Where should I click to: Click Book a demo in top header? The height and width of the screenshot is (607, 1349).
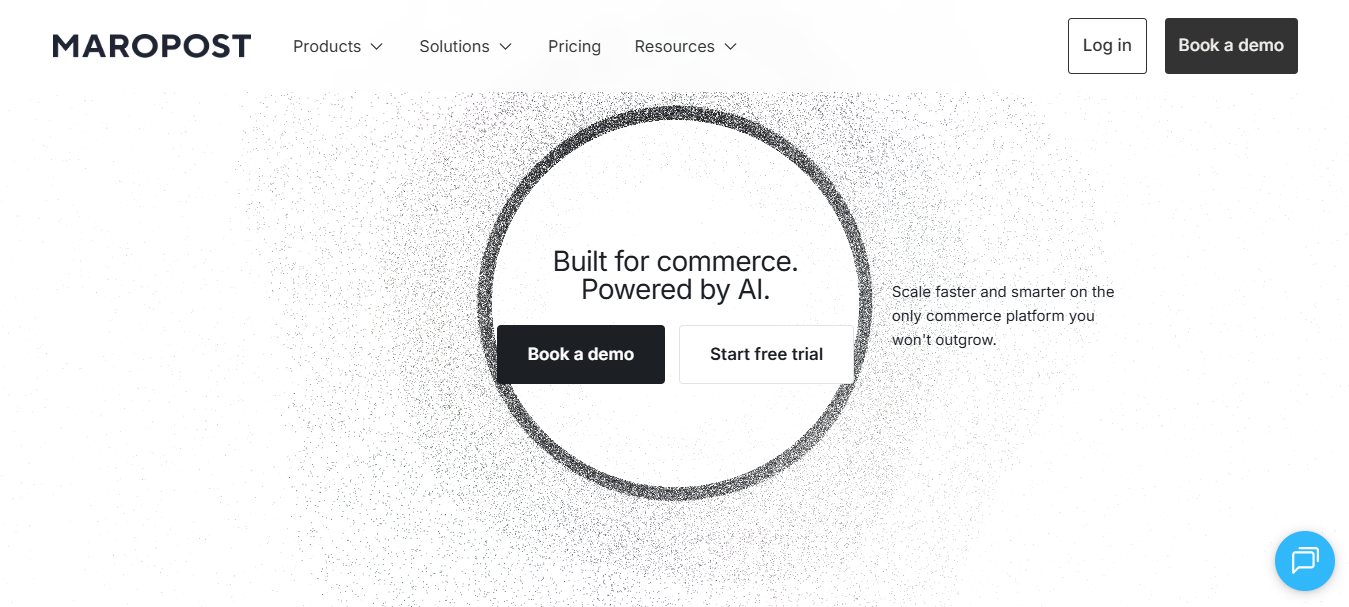(1231, 46)
